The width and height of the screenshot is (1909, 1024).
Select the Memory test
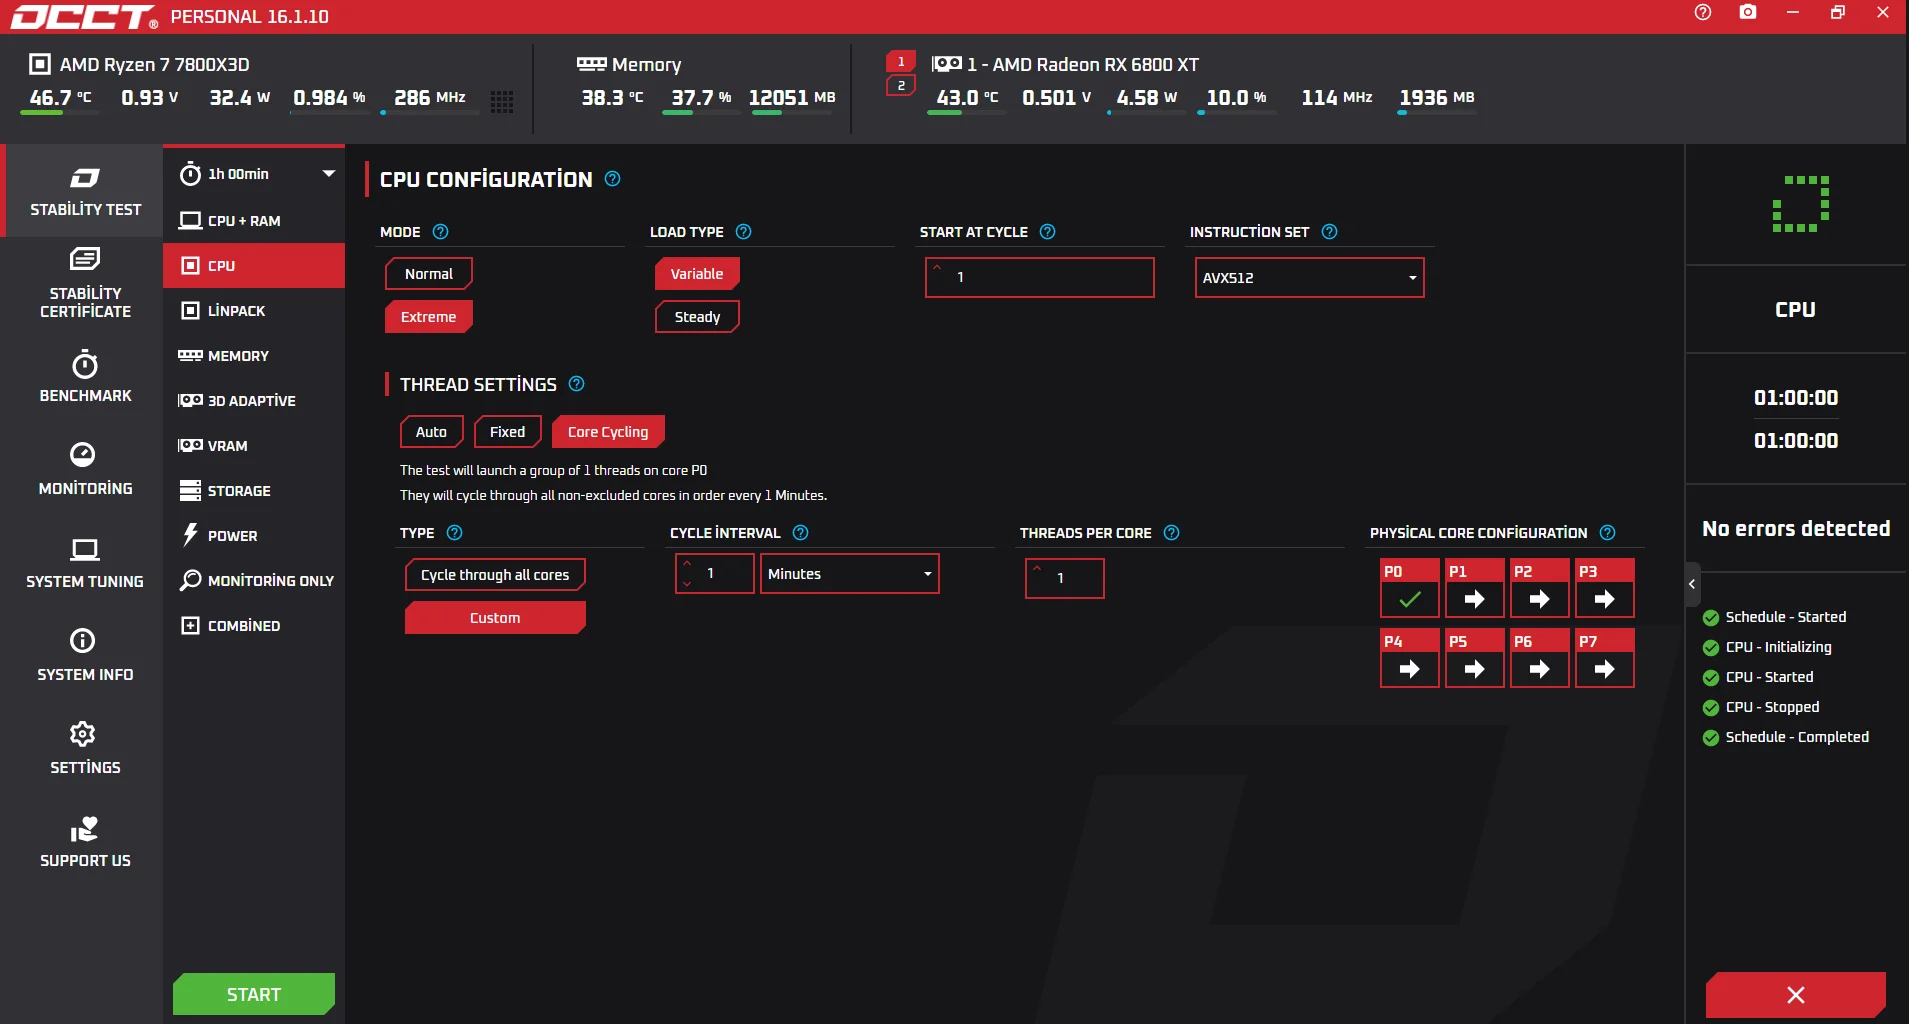pyautogui.click(x=254, y=356)
